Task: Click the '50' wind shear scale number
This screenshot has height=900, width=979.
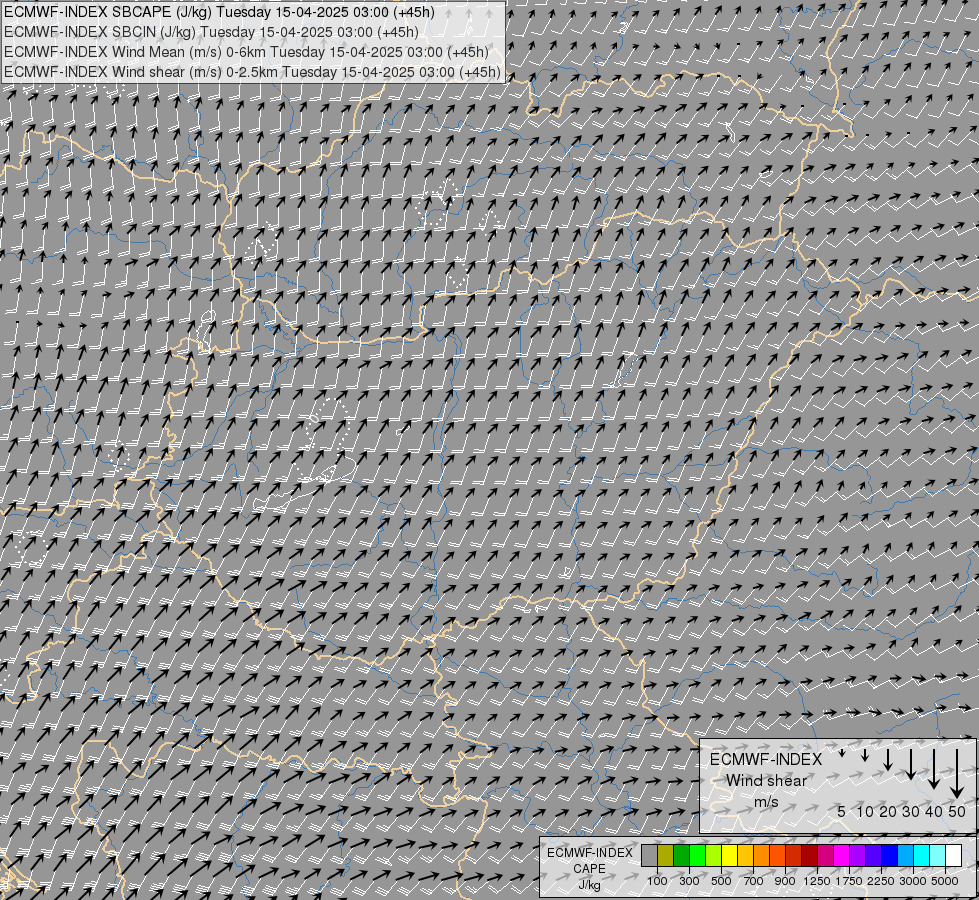Action: coord(957,811)
